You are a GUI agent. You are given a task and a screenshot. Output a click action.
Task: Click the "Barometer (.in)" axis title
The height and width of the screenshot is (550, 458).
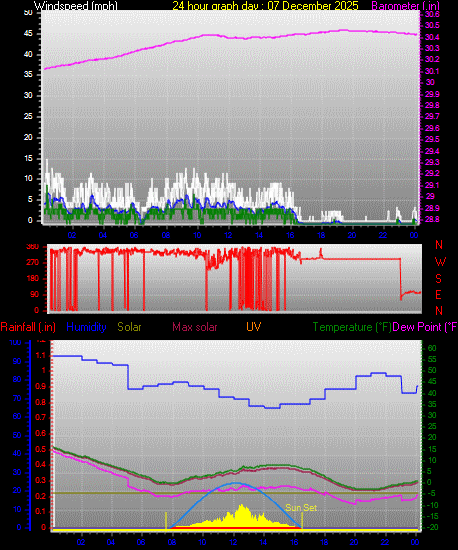pyautogui.click(x=405, y=6)
